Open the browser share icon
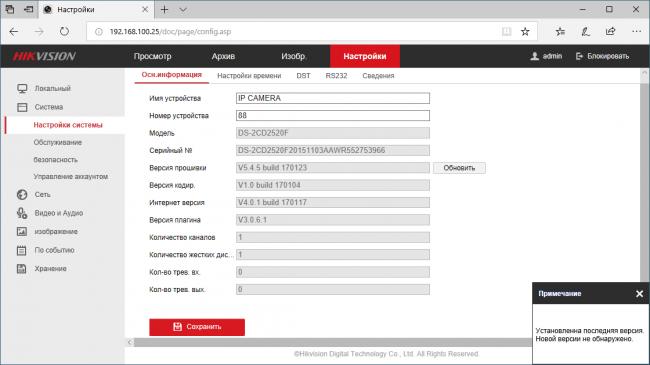650x365 pixels. (x=611, y=32)
